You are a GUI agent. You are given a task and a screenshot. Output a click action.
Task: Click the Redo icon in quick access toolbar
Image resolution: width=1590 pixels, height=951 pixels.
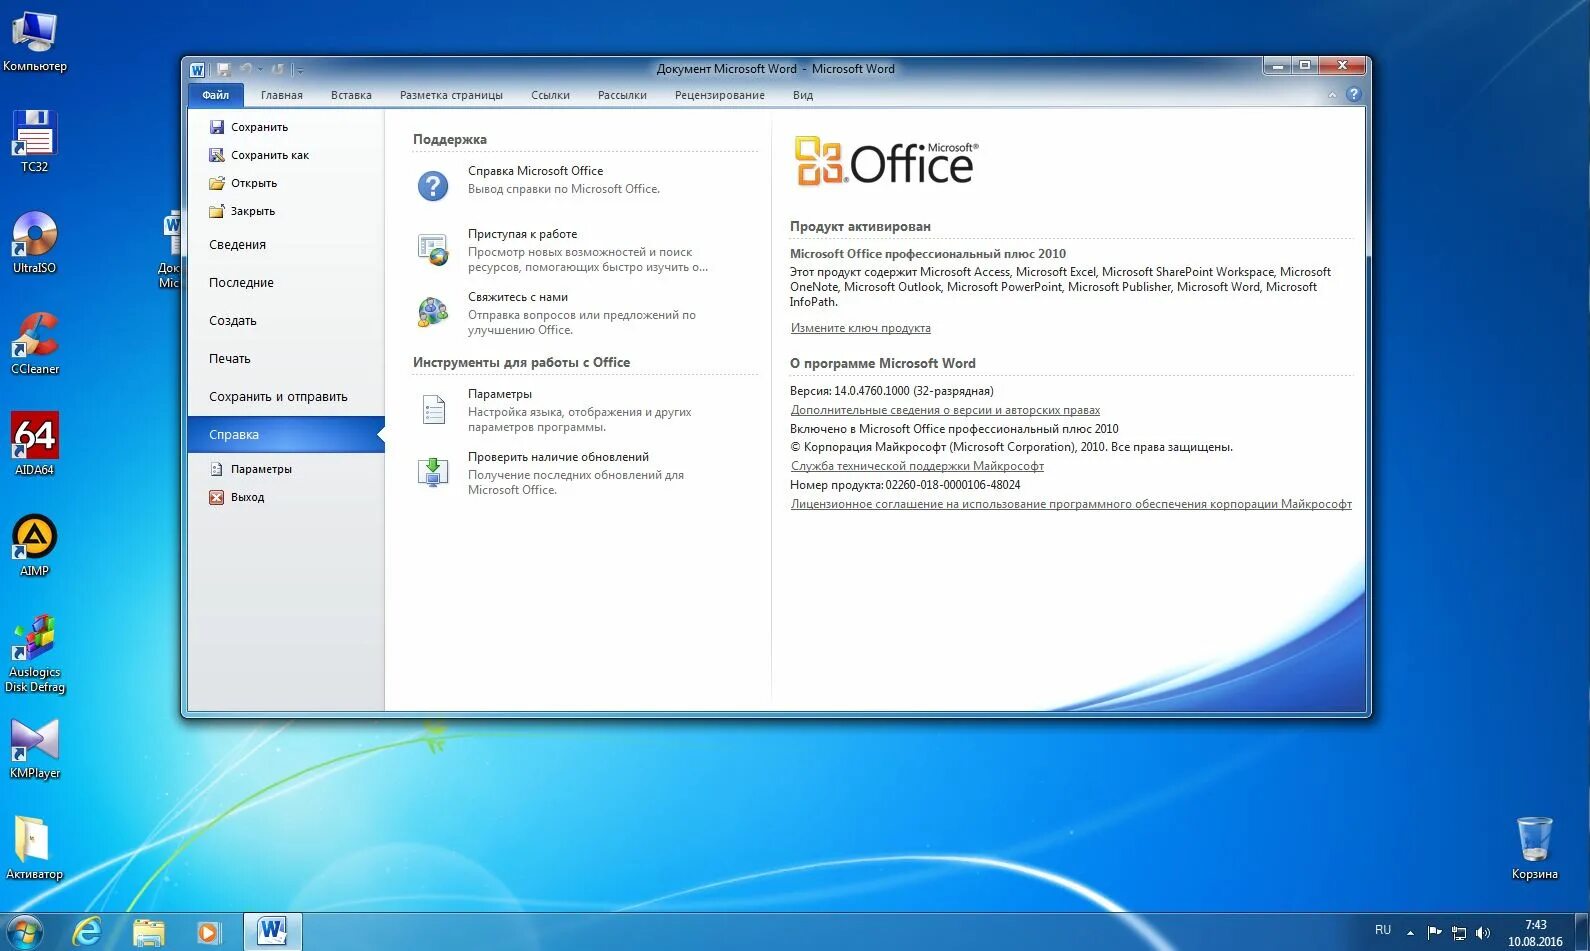(278, 69)
